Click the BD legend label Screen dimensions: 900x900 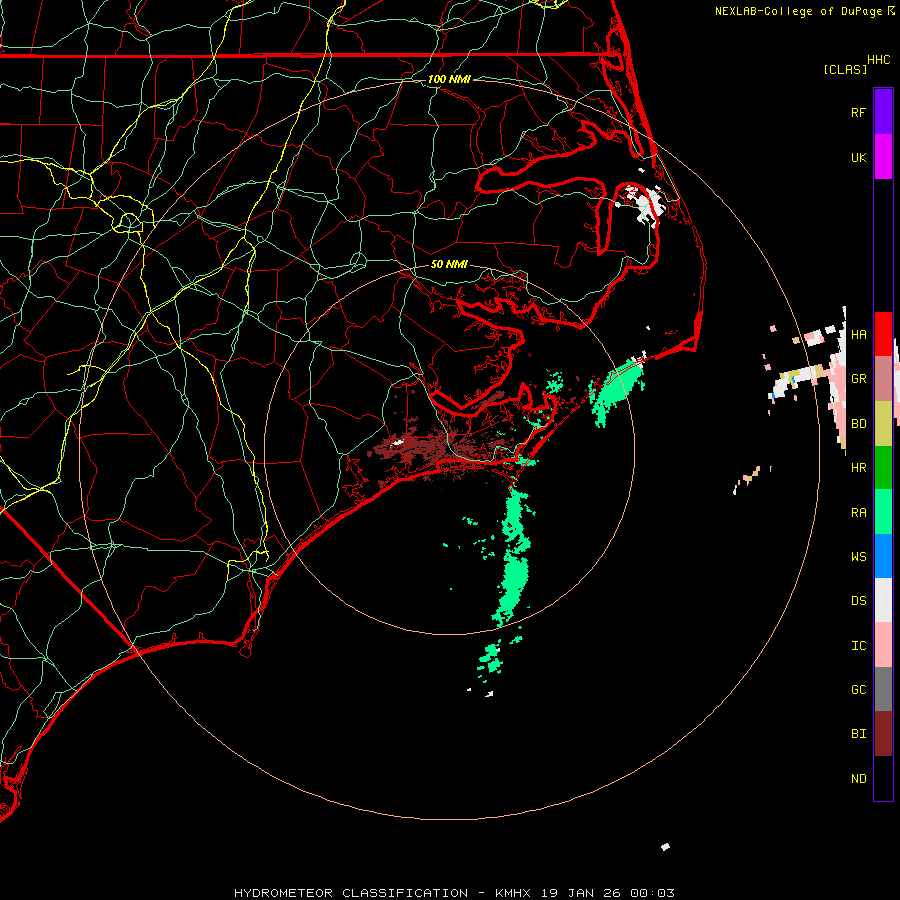click(858, 424)
